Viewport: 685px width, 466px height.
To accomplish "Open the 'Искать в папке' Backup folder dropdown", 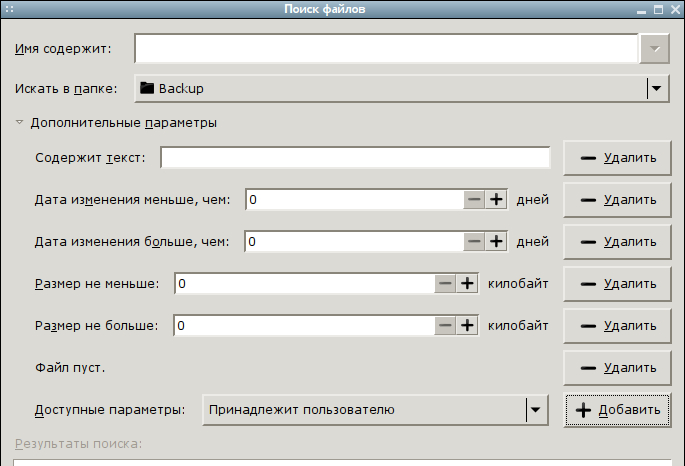I will pyautogui.click(x=401, y=88).
